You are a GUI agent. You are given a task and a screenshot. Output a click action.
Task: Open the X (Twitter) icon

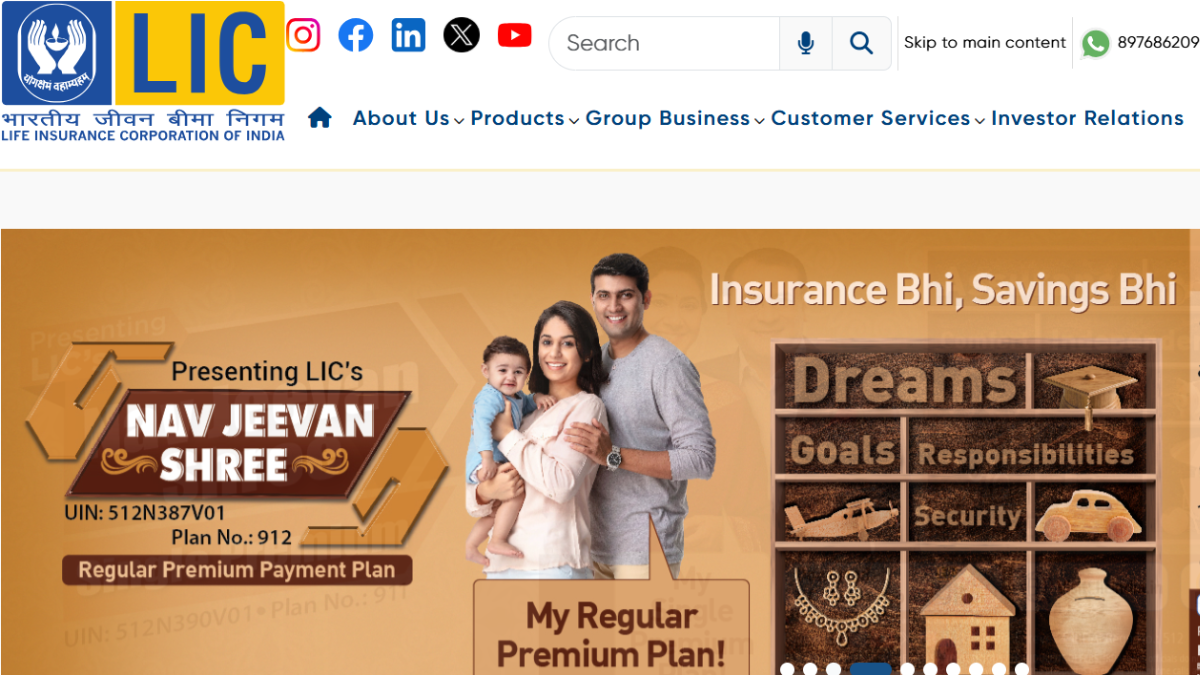(461, 36)
